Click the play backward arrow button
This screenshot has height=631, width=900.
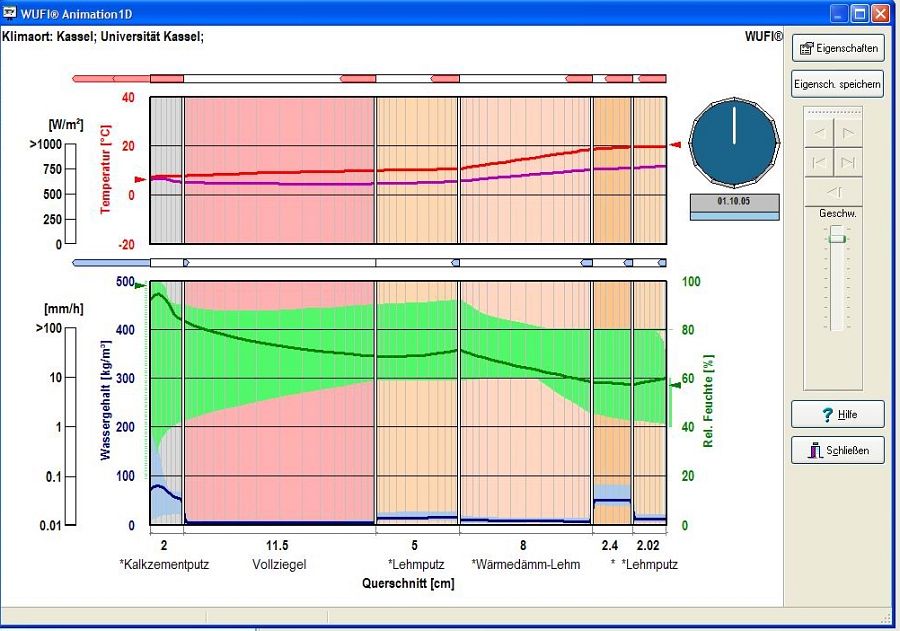click(x=819, y=132)
